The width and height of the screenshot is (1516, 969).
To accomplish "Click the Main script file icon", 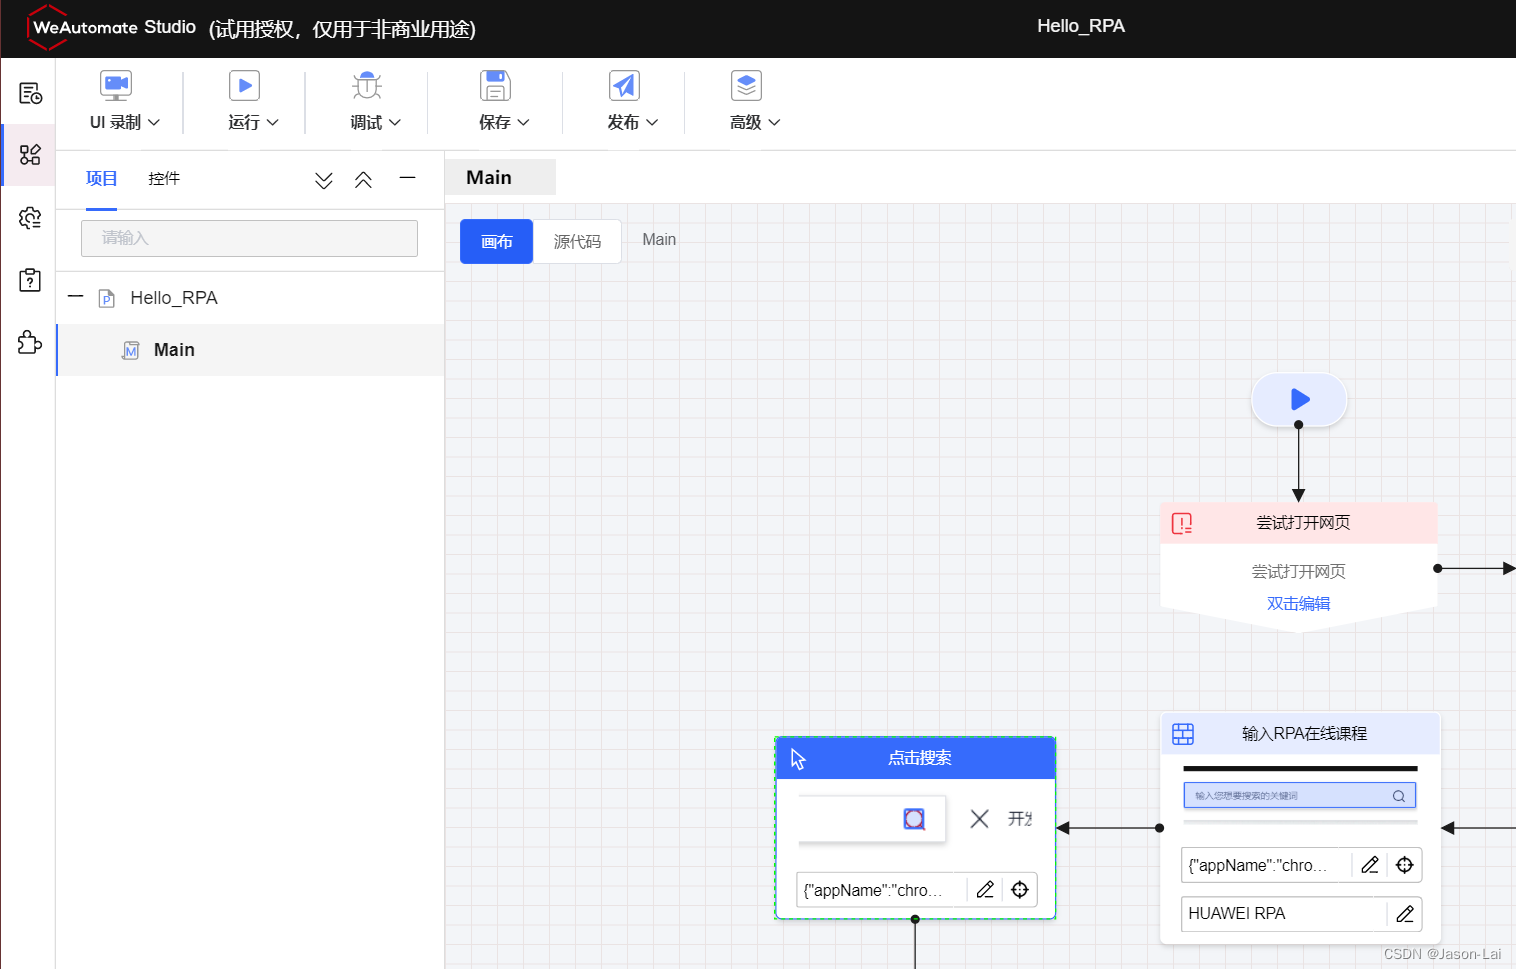I will tap(130, 350).
